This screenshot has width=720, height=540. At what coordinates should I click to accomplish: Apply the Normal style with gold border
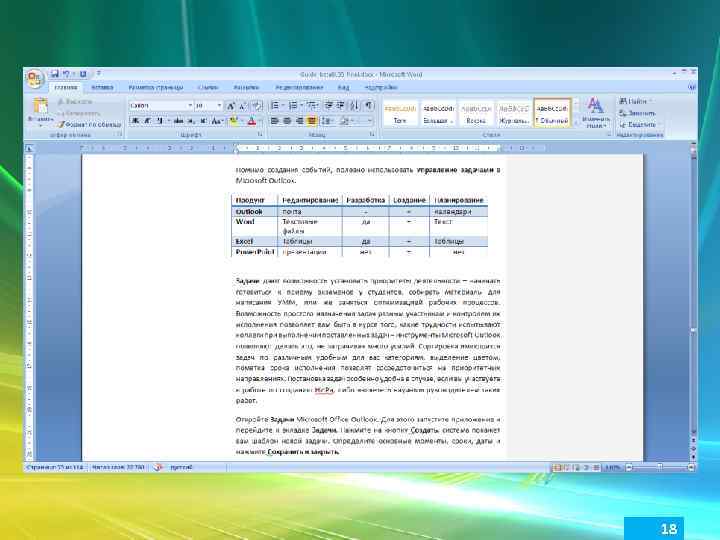tap(552, 113)
